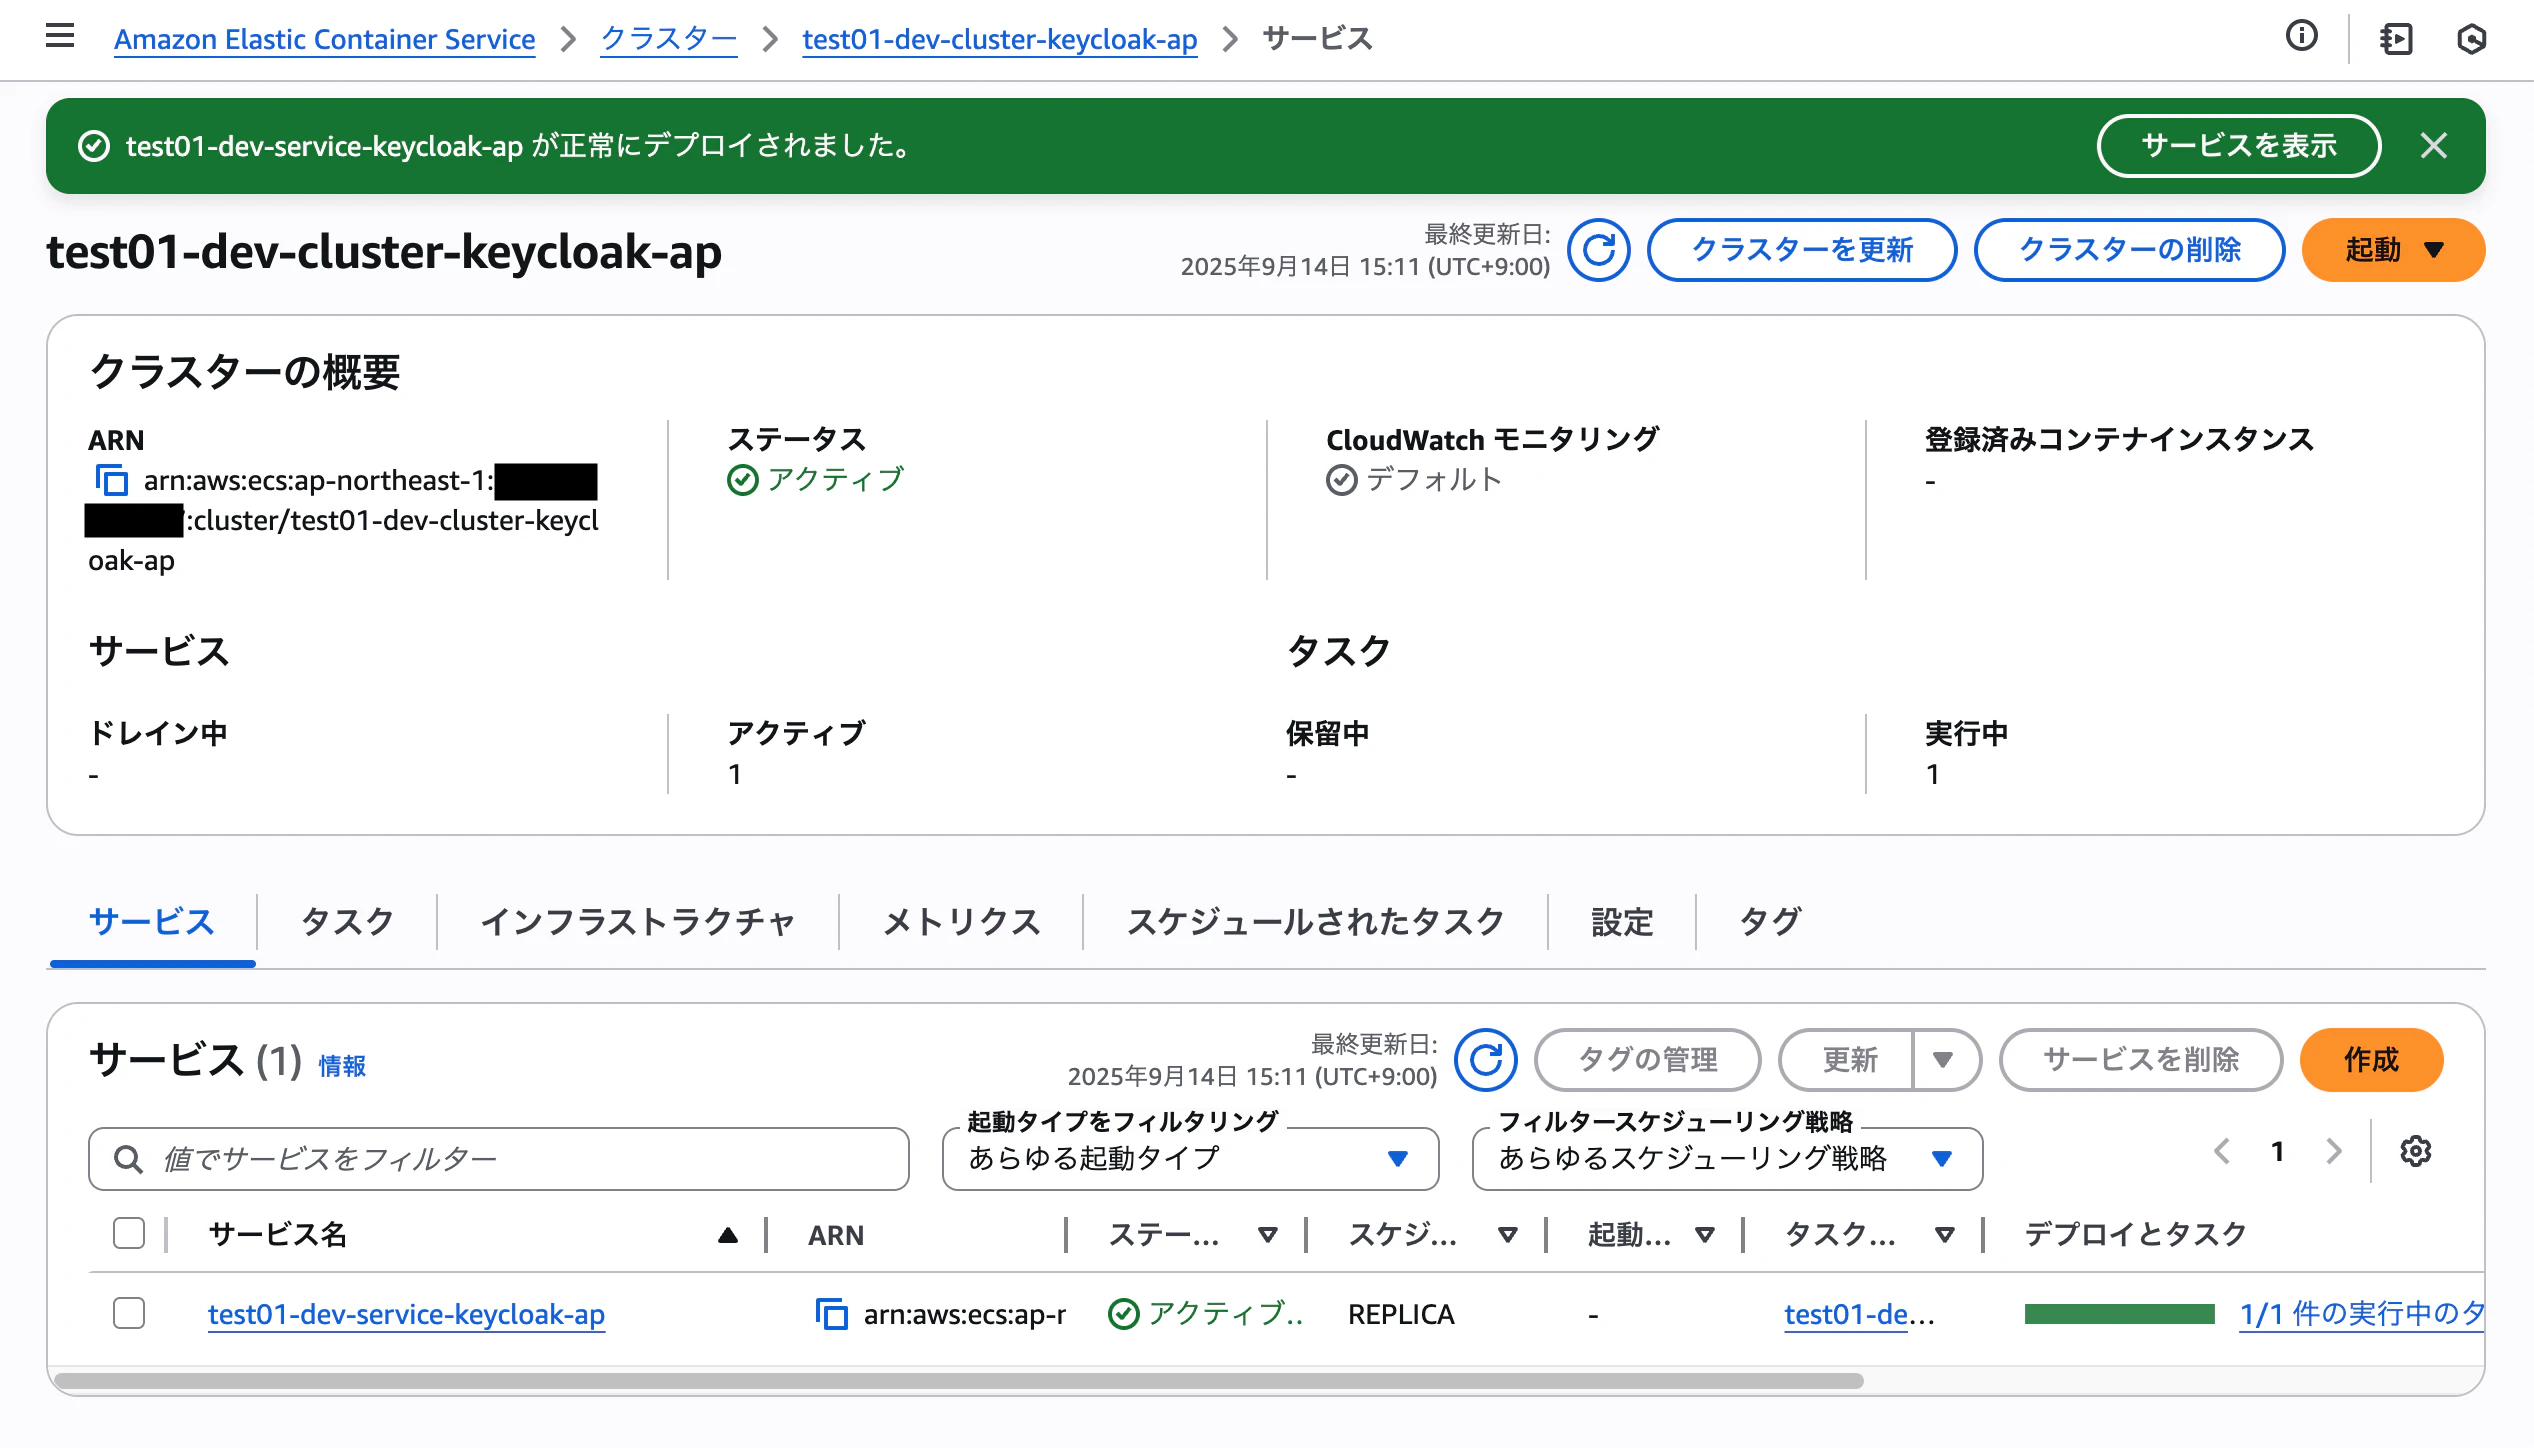
Task: Open test01-dev-cluster-keycloak-ap breadcrumb link
Action: (x=999, y=39)
